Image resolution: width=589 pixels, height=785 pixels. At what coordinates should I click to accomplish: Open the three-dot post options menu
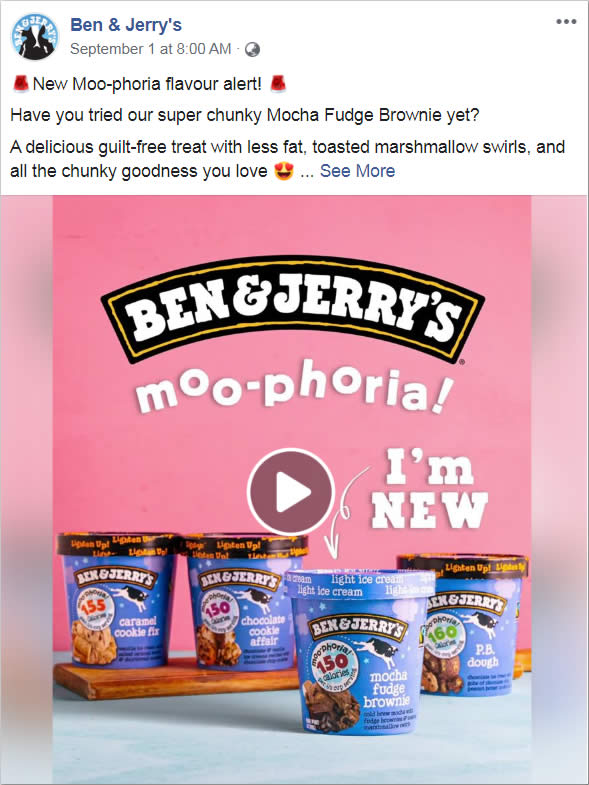pyautogui.click(x=566, y=22)
